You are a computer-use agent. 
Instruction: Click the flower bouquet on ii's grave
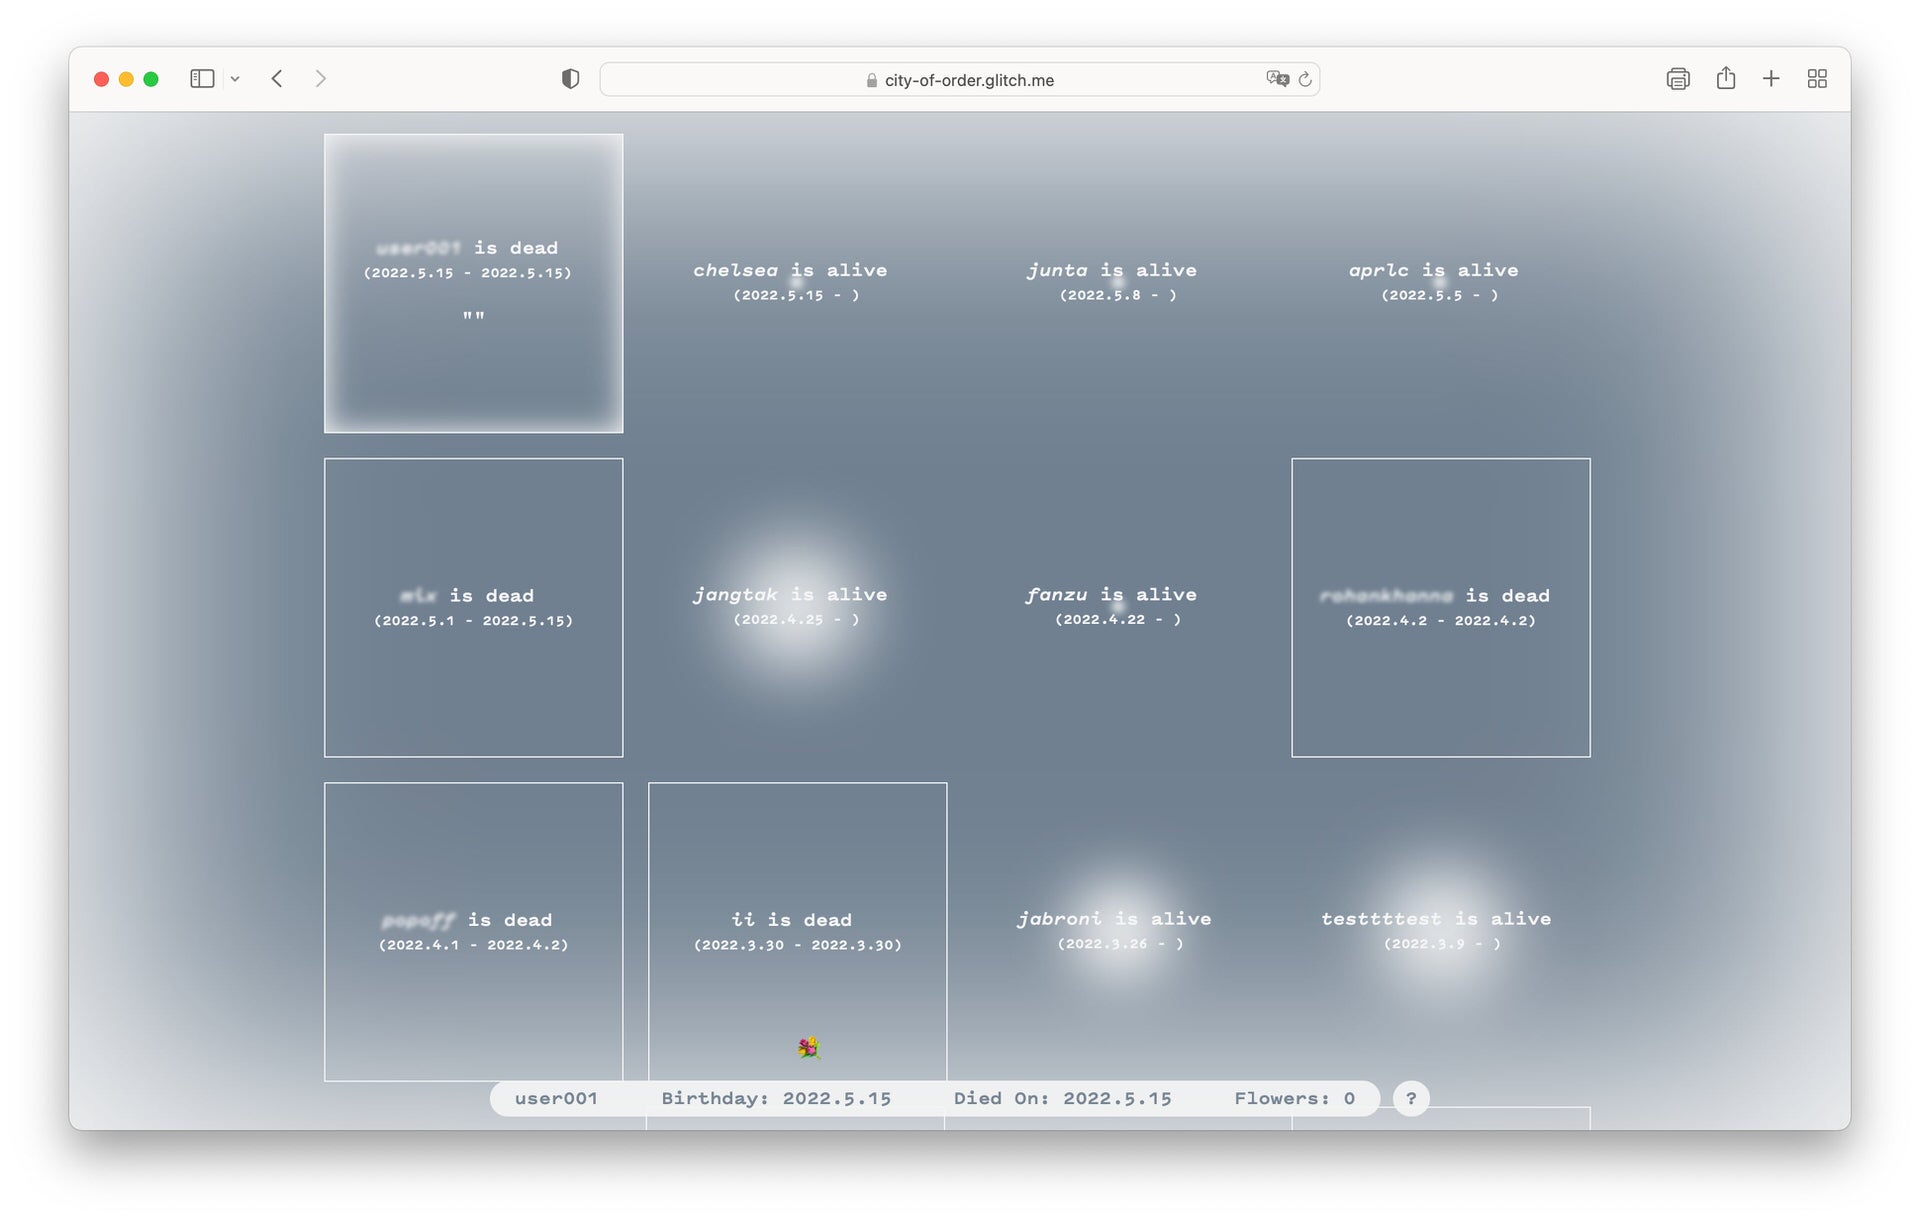pyautogui.click(x=809, y=1047)
